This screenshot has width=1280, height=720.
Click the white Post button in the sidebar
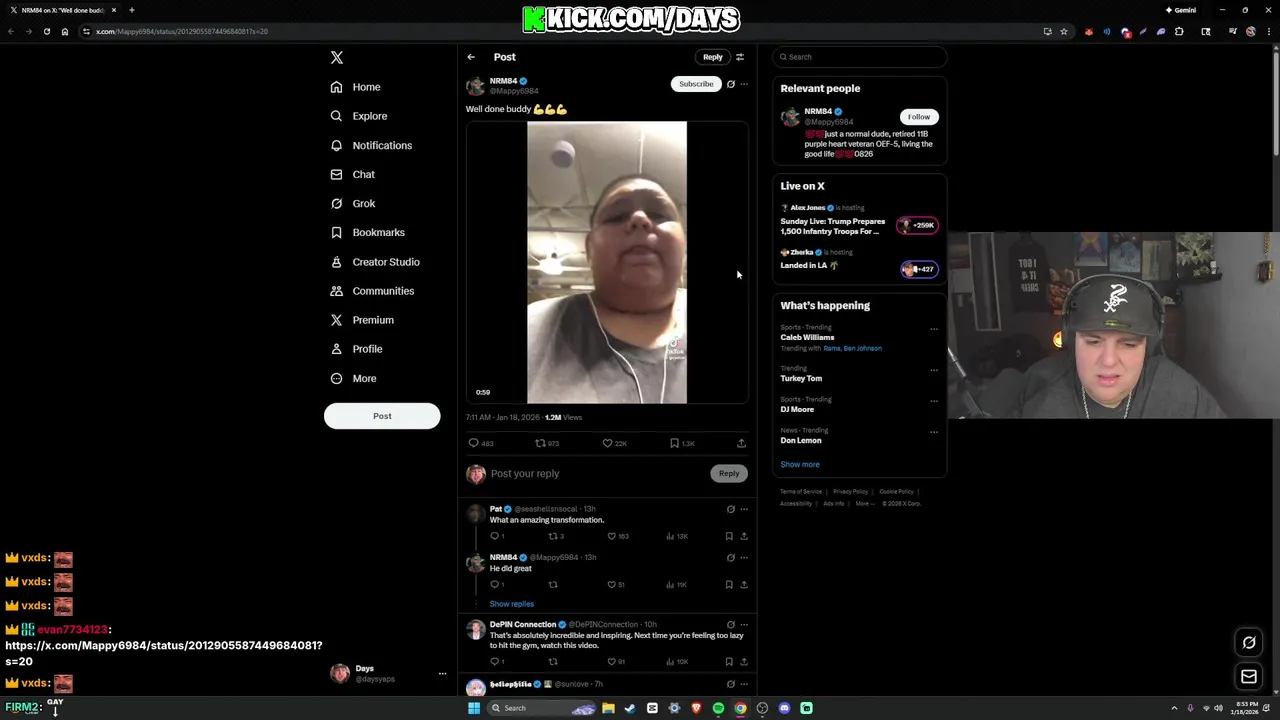click(x=382, y=416)
